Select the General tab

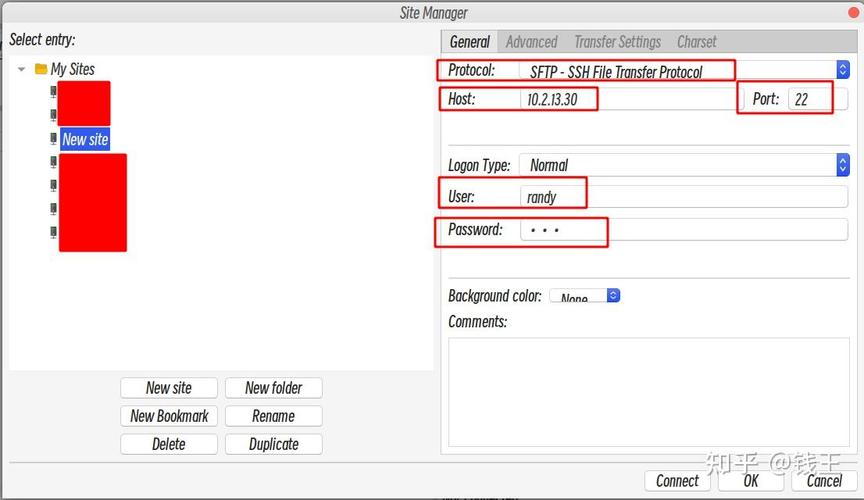click(x=469, y=42)
